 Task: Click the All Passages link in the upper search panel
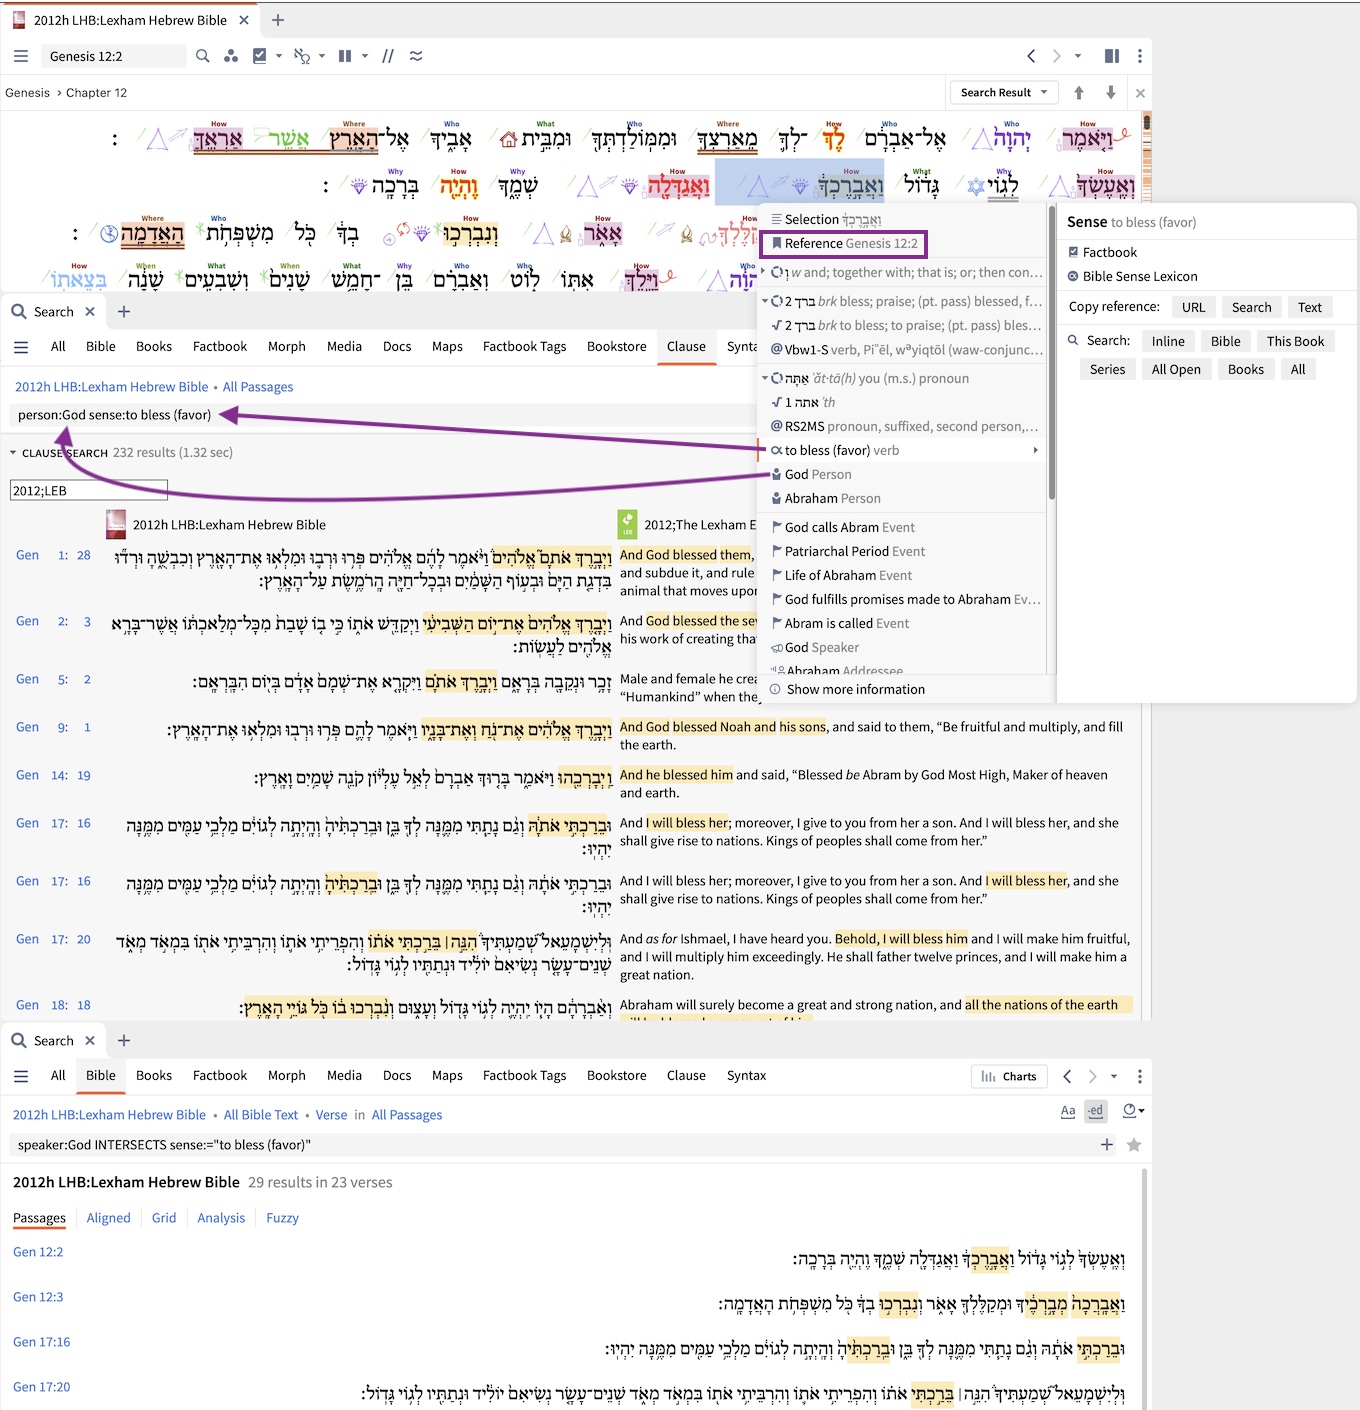point(258,387)
